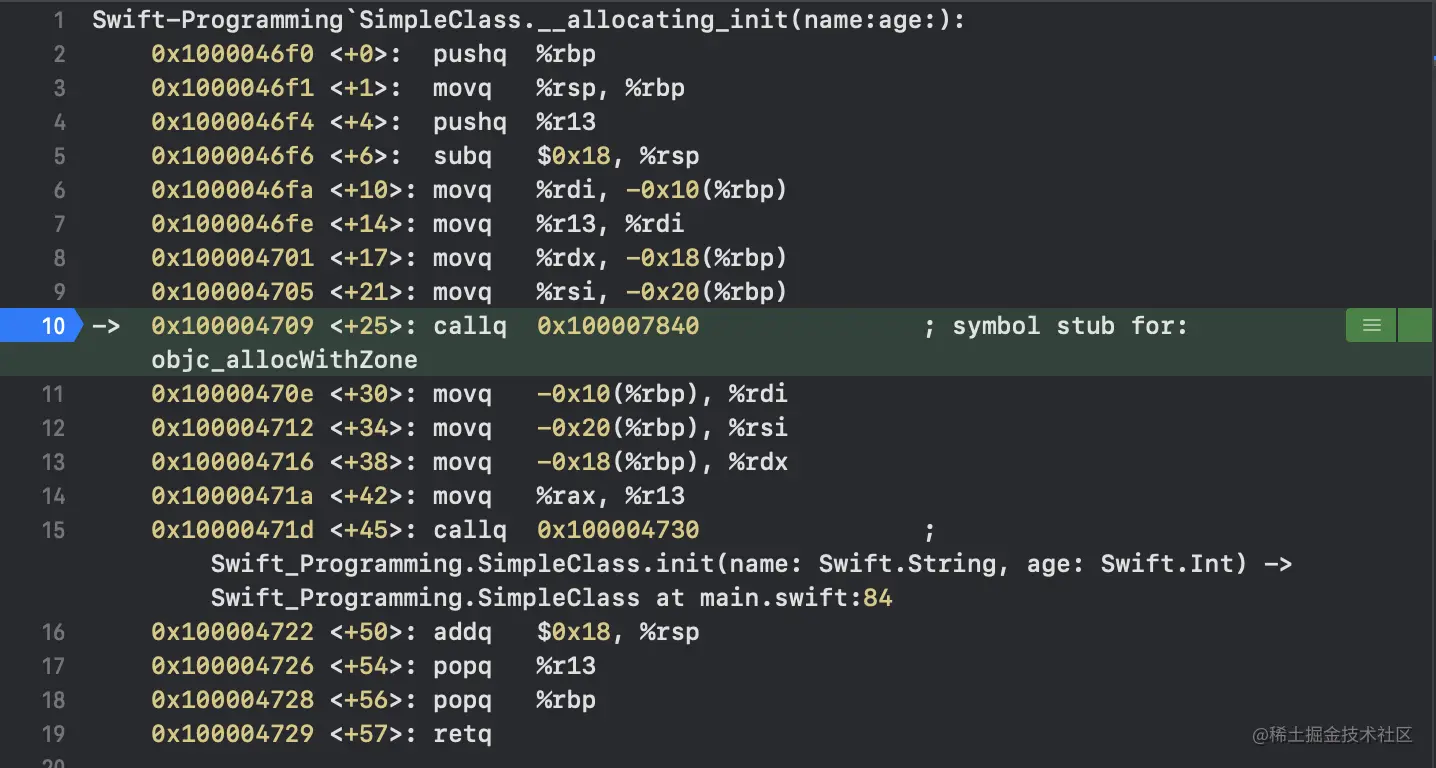The width and height of the screenshot is (1436, 768).
Task: Click address 0x100007840 in the callq line
Action: coord(618,326)
